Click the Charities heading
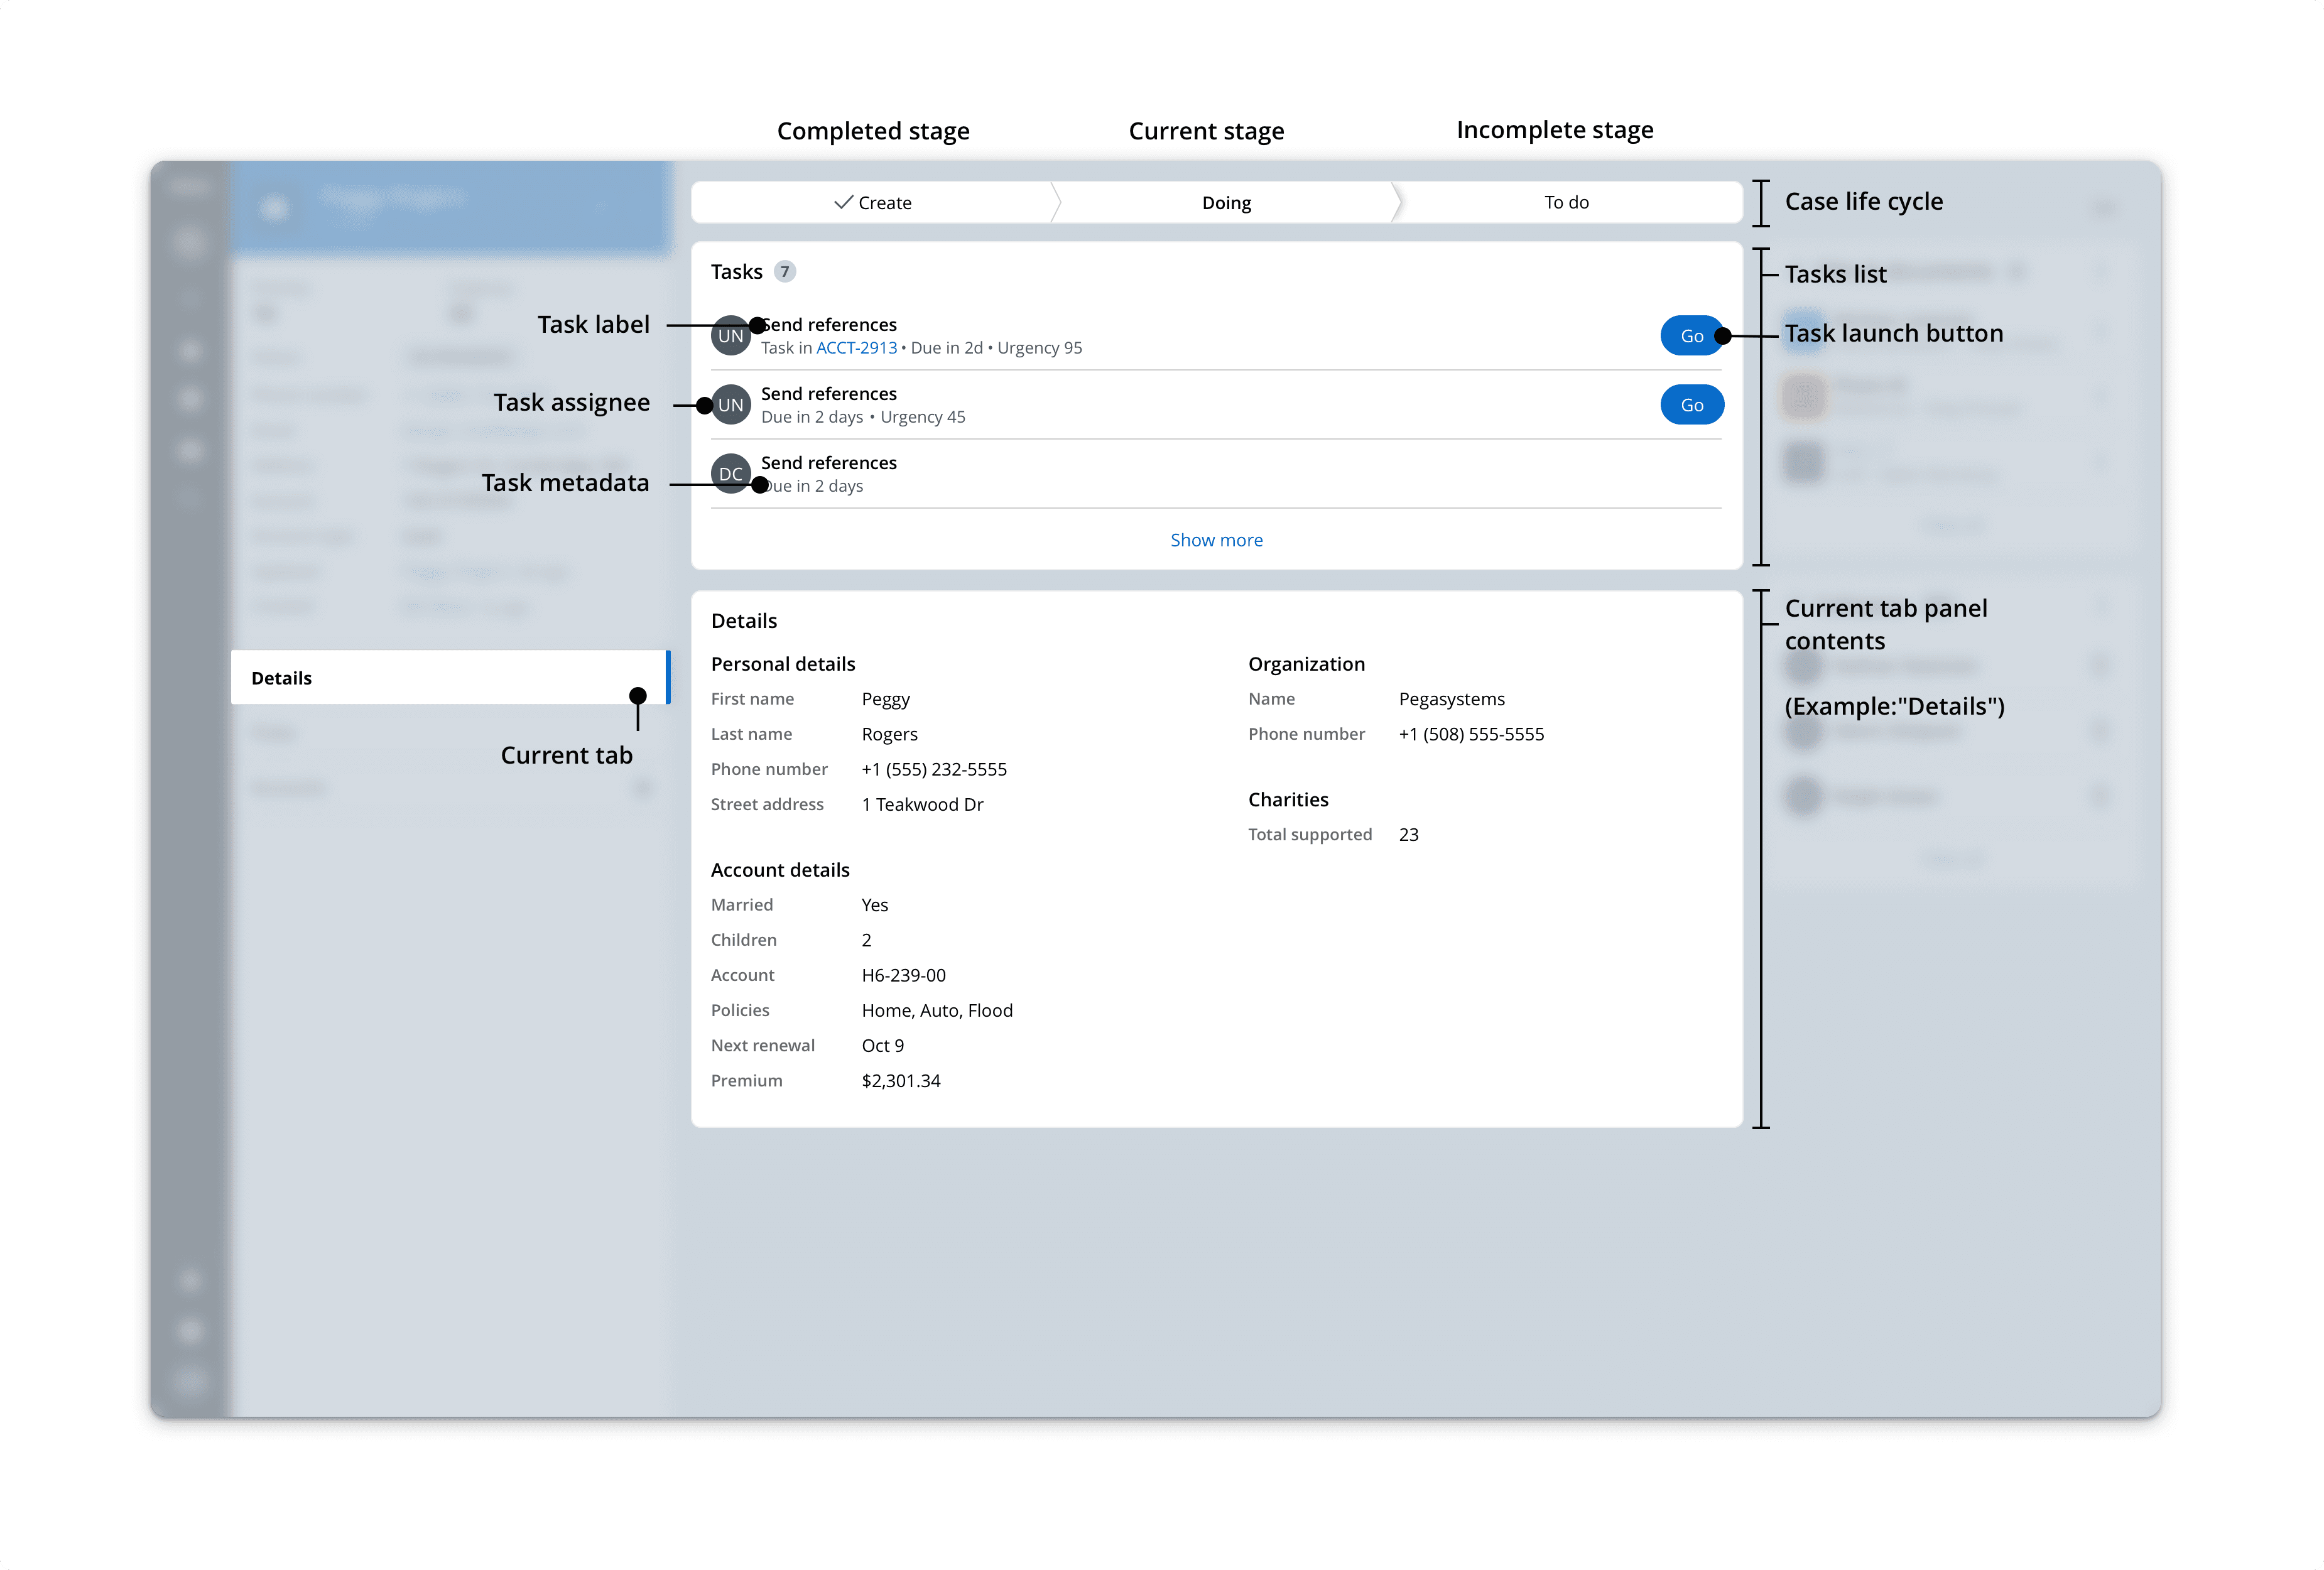Viewport: 2324px width, 1570px height. [x=1288, y=800]
